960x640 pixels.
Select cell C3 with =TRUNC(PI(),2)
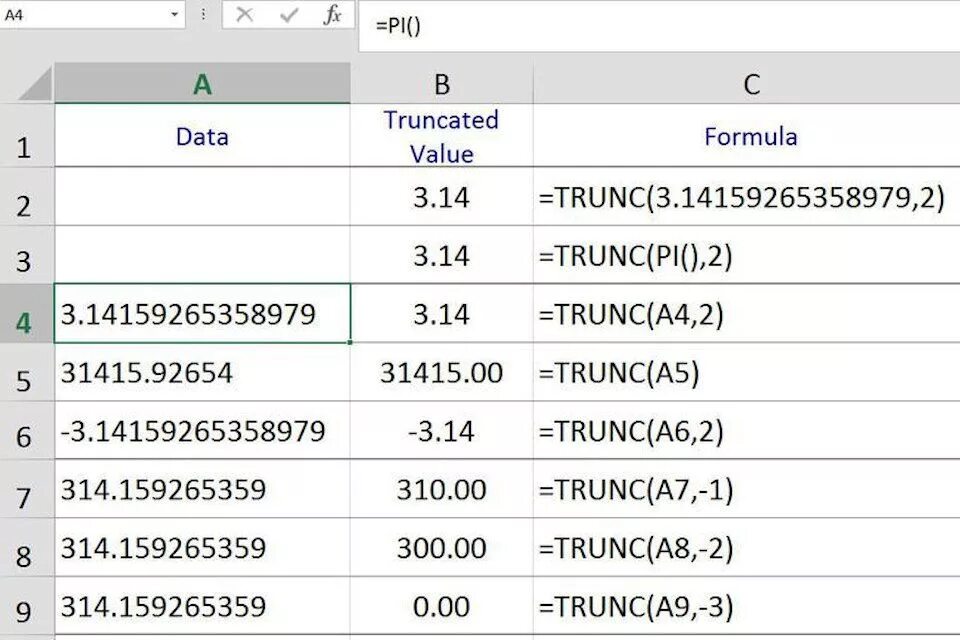pyautogui.click(x=747, y=255)
